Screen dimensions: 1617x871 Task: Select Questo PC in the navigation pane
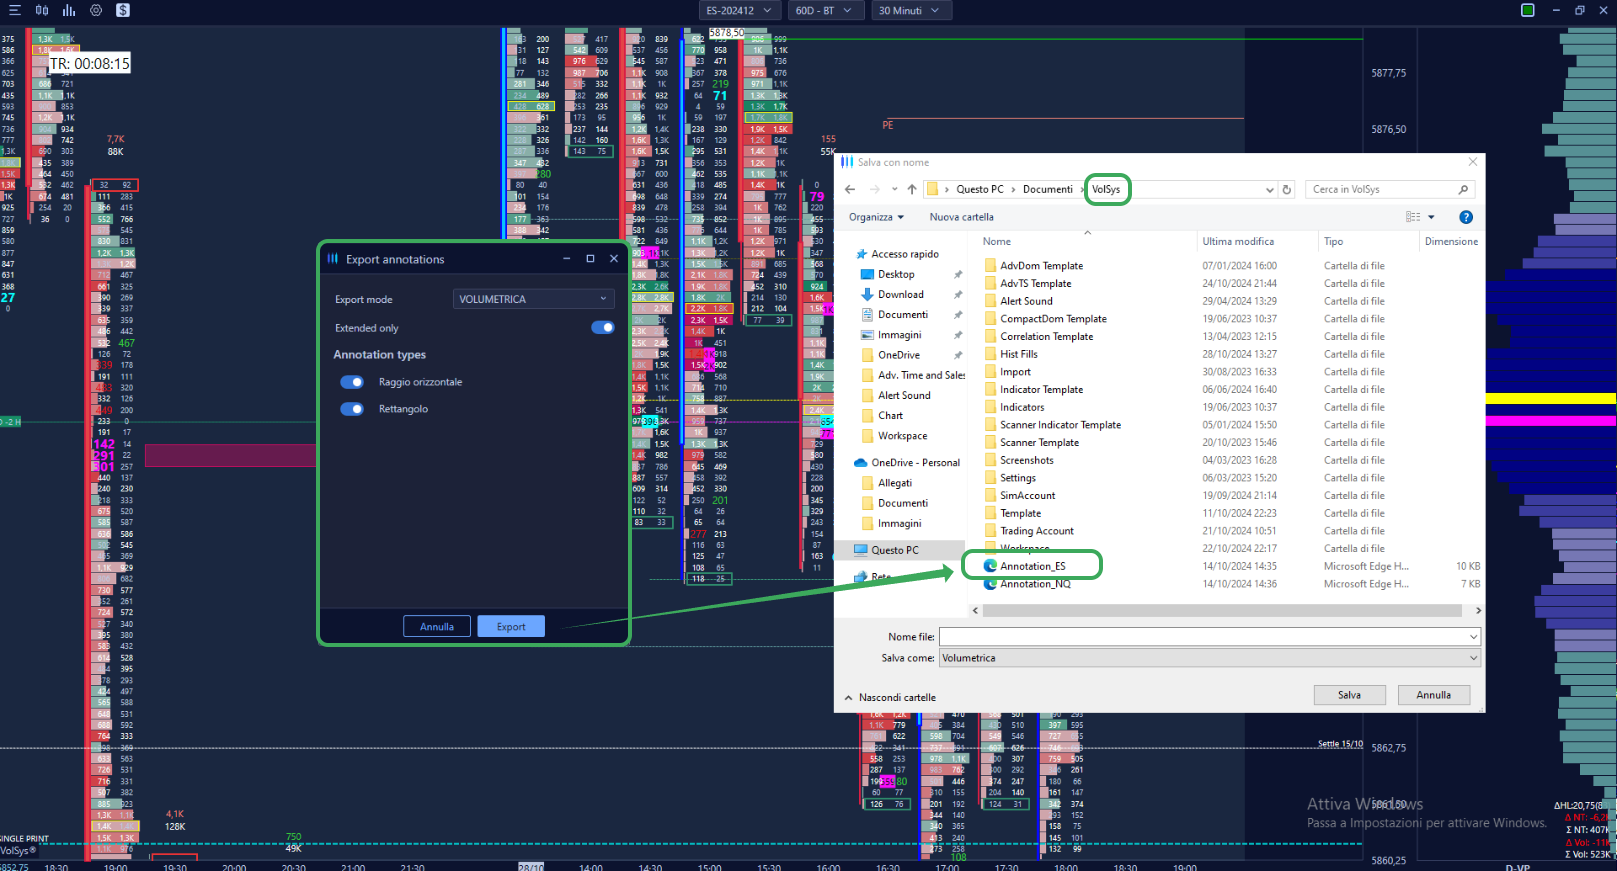point(894,550)
